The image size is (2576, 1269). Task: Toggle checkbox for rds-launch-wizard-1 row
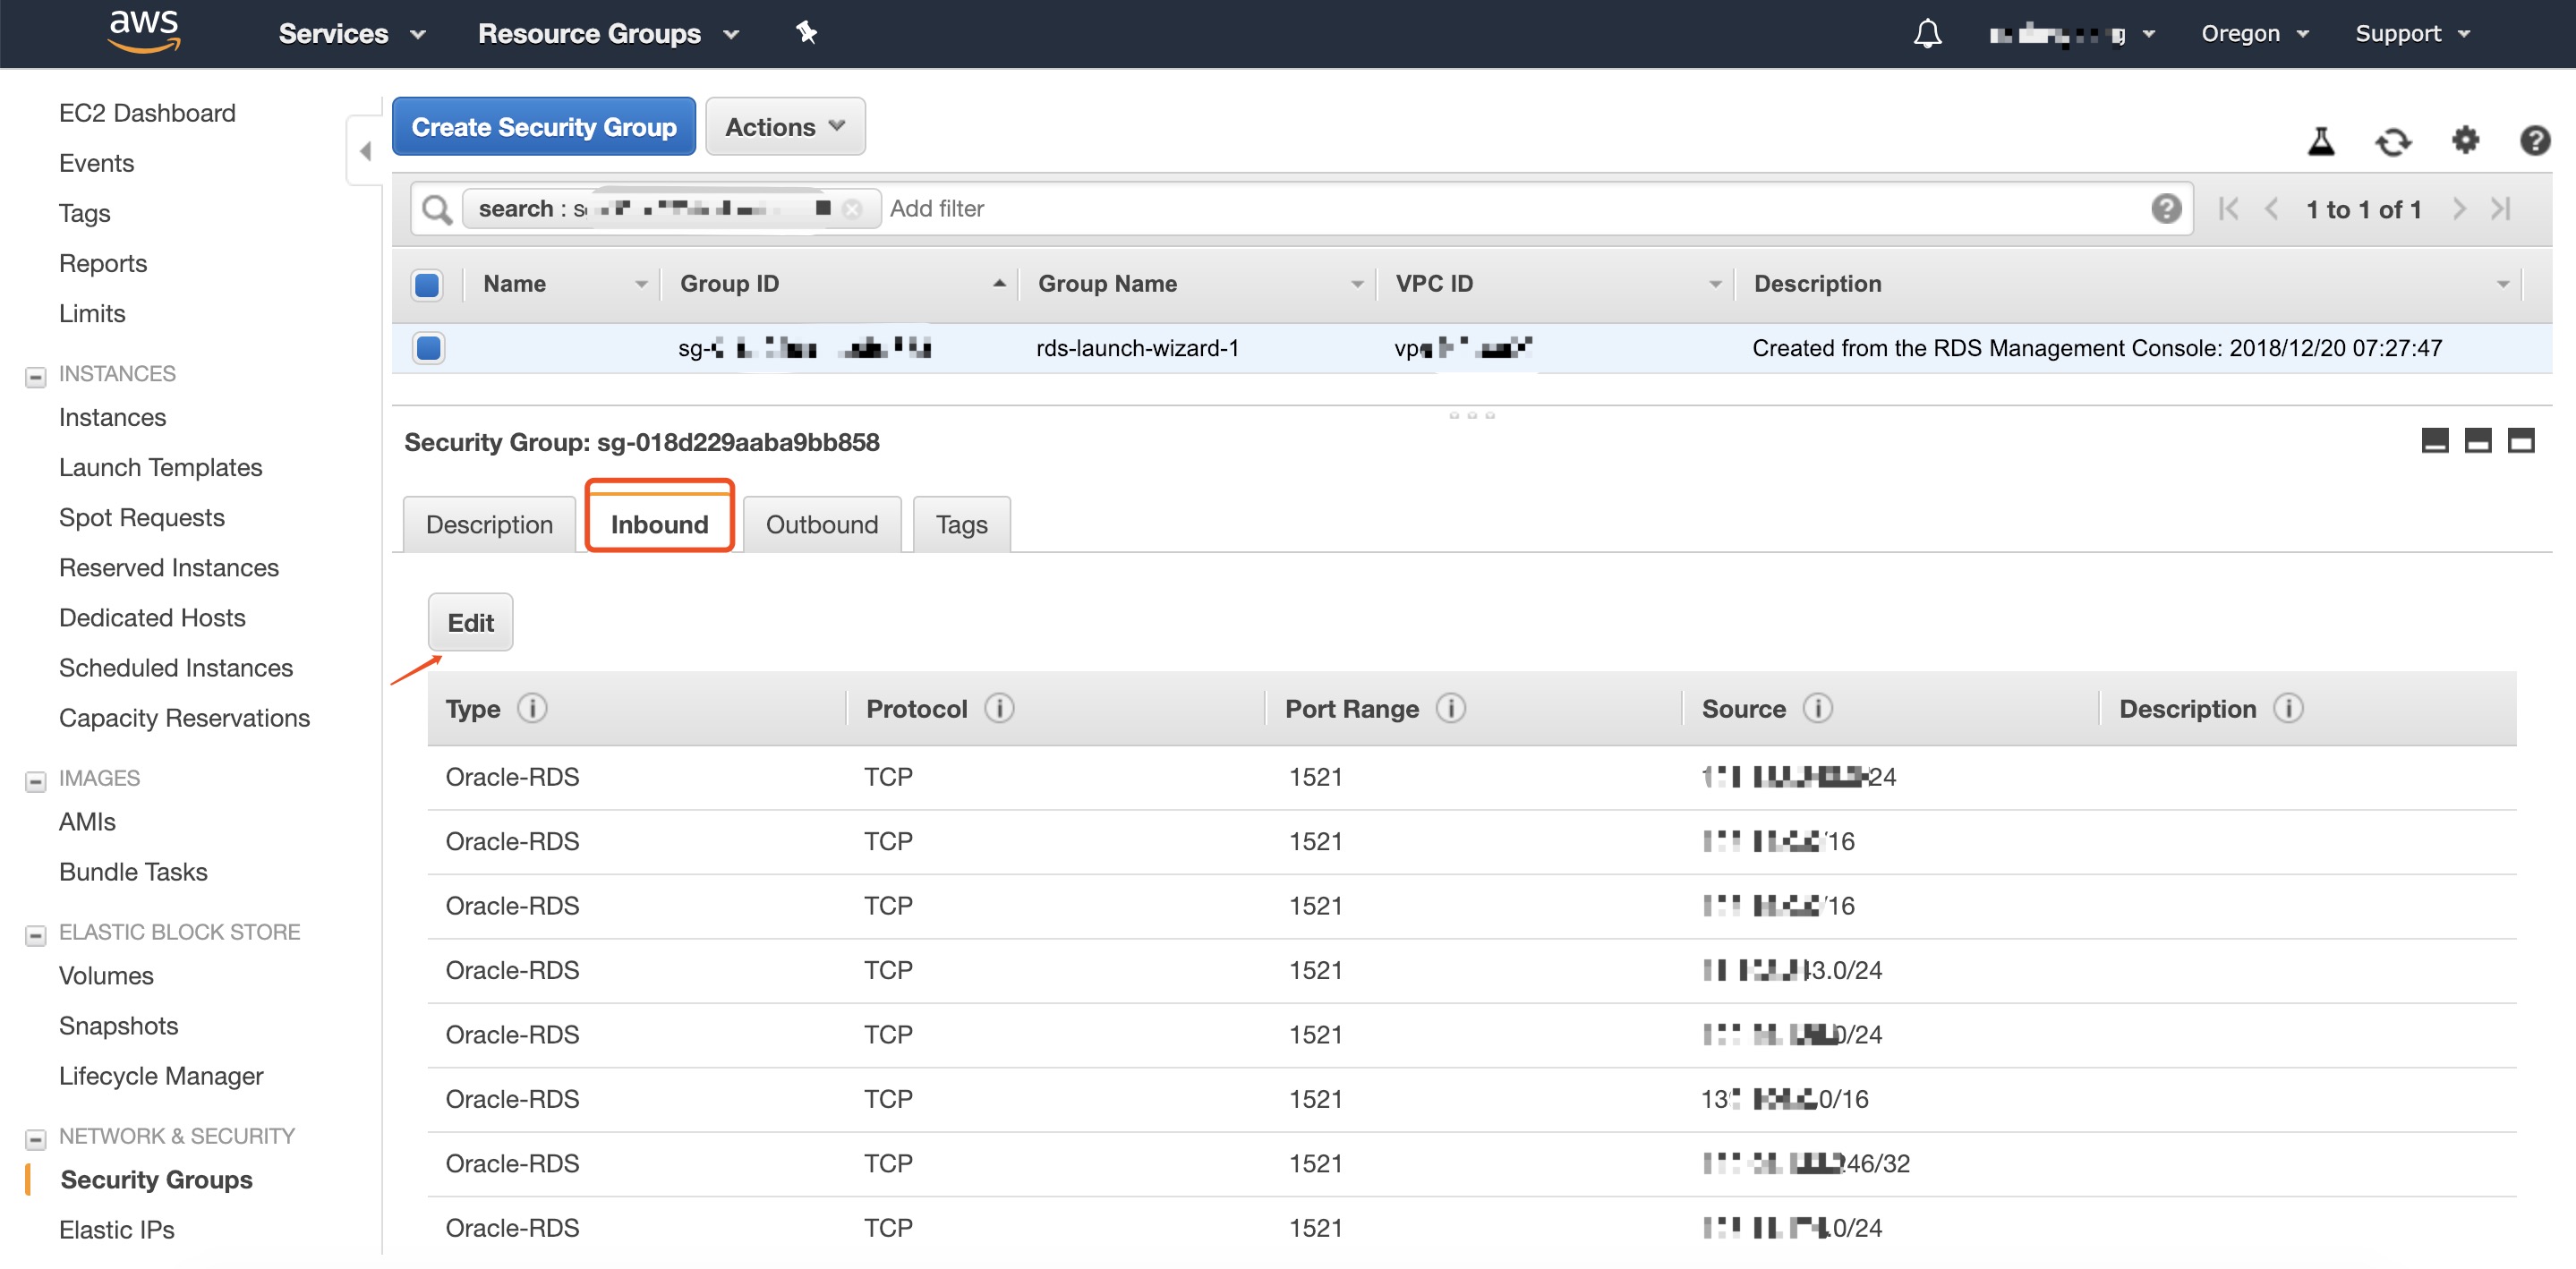428,348
